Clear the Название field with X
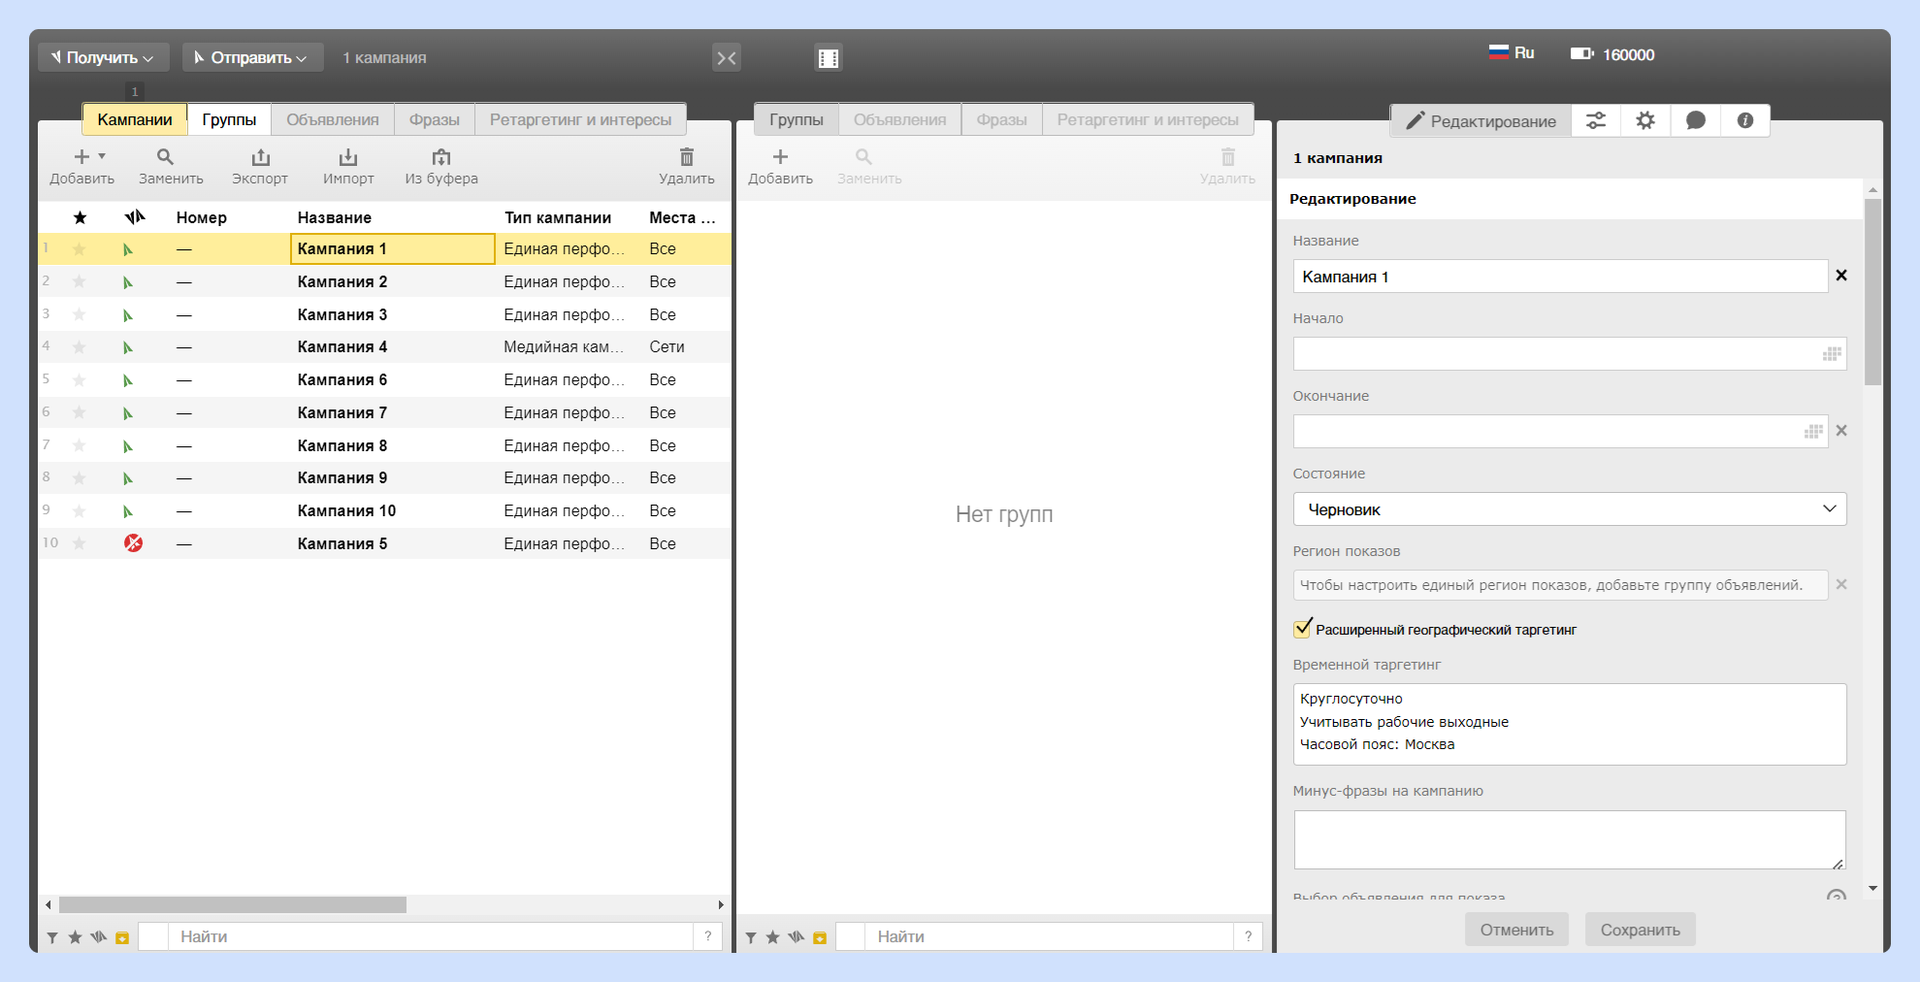 pyautogui.click(x=1841, y=275)
